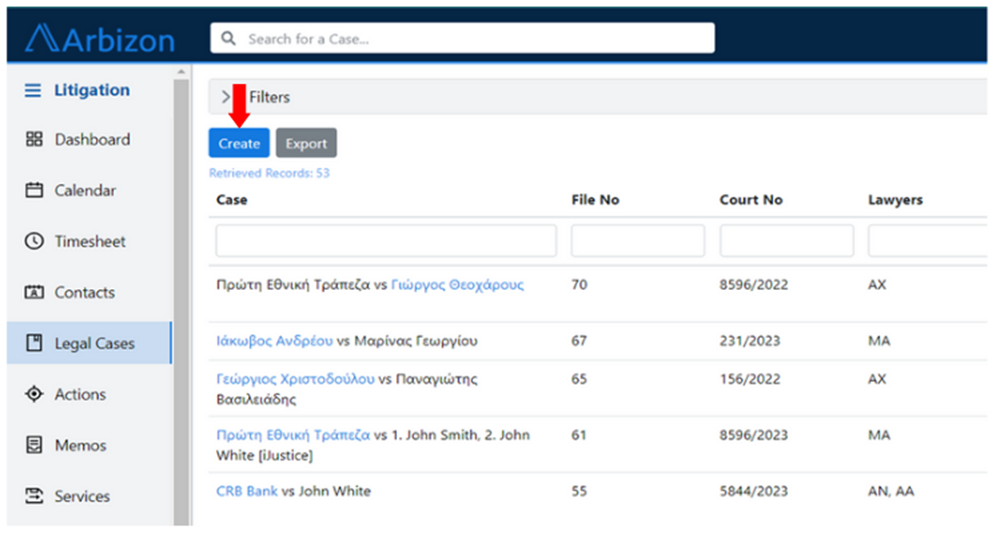Screen dimensions: 992x559
Task: Expand the Filters panel
Action: [x=226, y=97]
